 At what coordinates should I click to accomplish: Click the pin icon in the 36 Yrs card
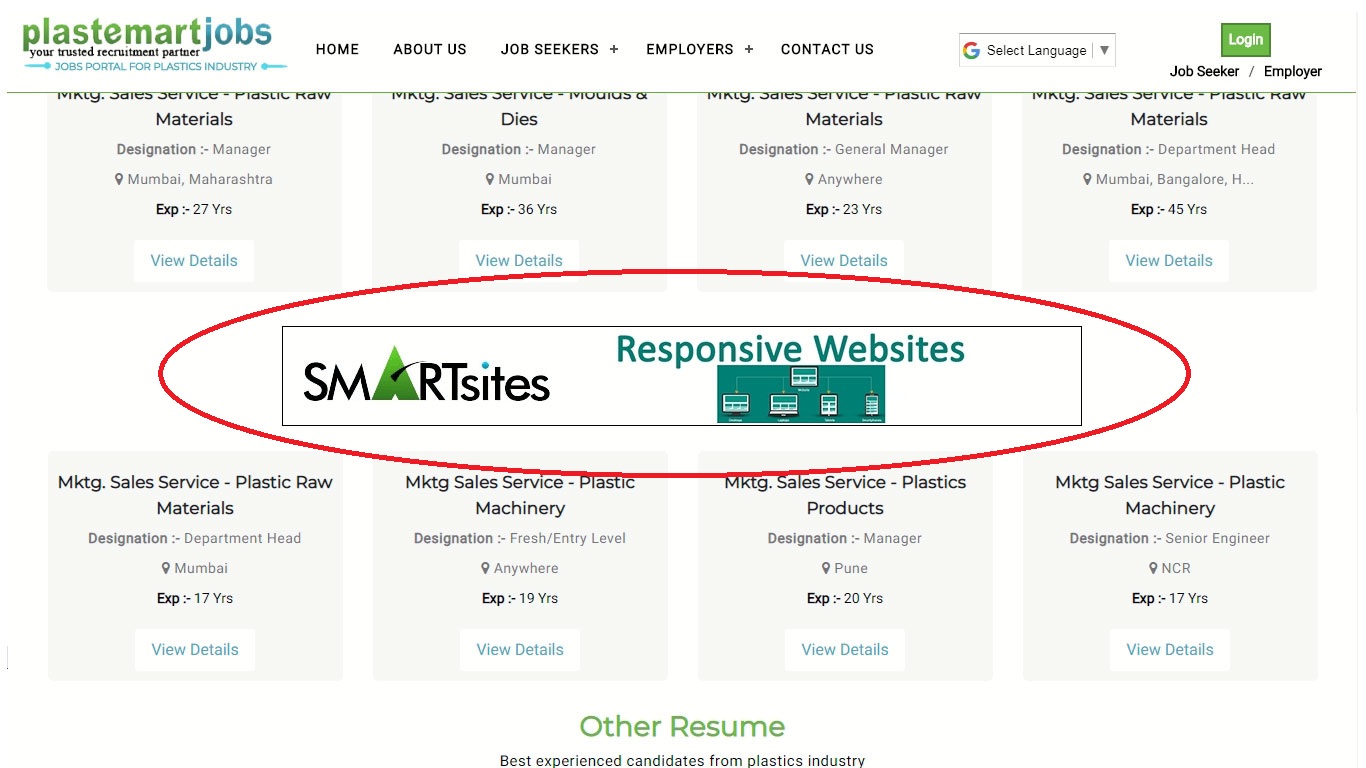click(490, 179)
